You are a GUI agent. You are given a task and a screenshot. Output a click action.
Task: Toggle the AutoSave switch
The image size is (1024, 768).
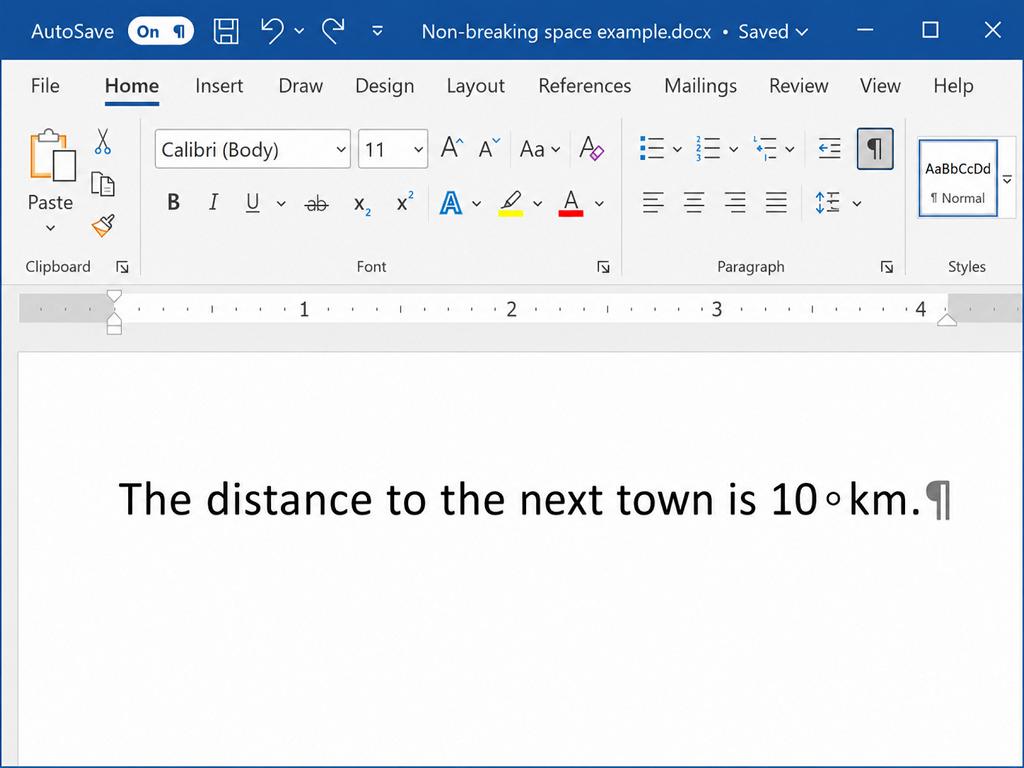point(161,31)
